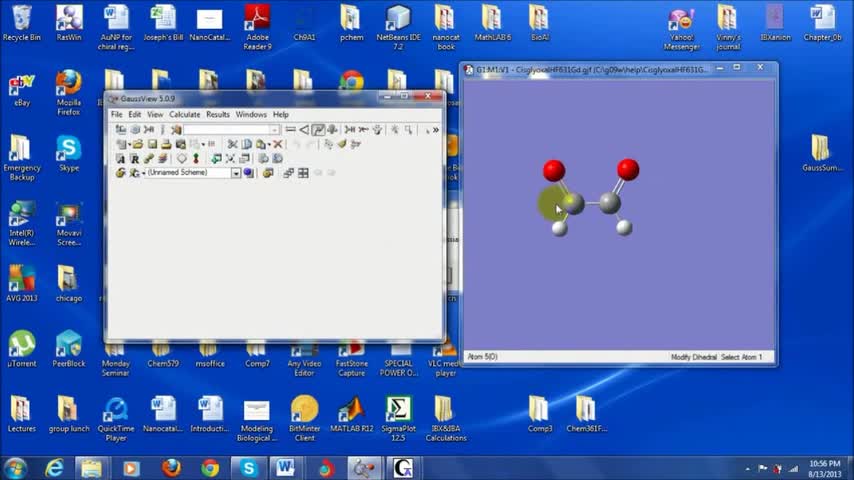Select the Element Fragment builder tool
854x480 pixels.
click(x=121, y=130)
